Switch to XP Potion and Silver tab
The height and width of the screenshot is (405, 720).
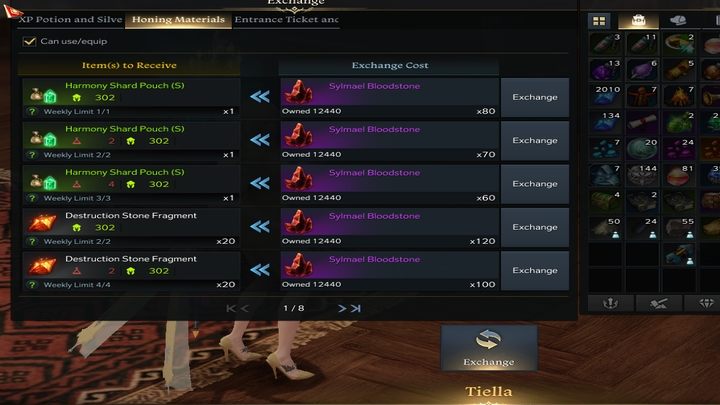71,20
